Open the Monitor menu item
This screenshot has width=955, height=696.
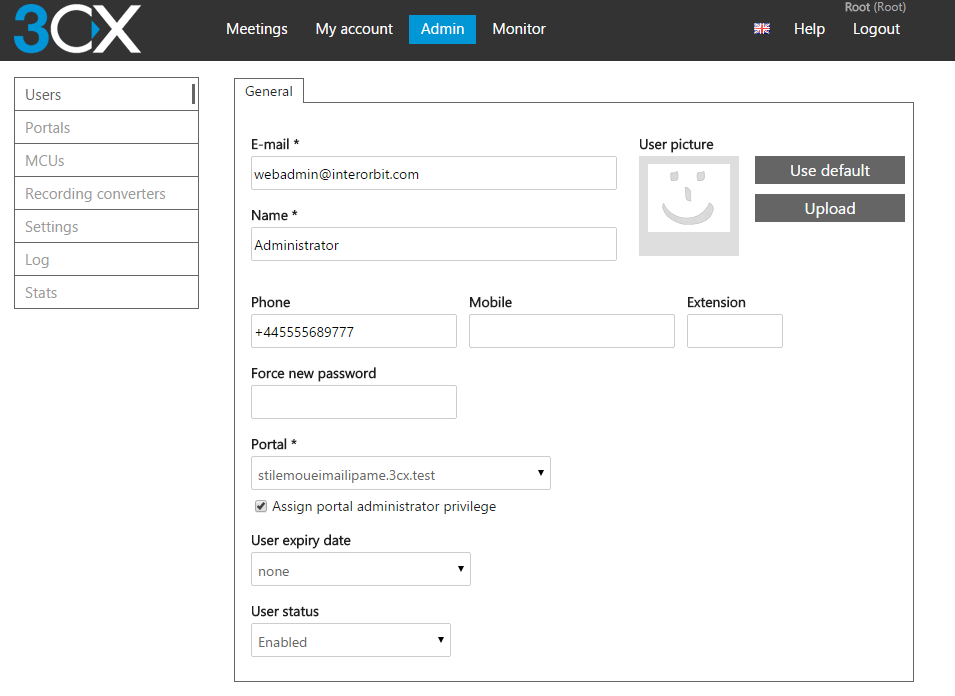[x=519, y=29]
